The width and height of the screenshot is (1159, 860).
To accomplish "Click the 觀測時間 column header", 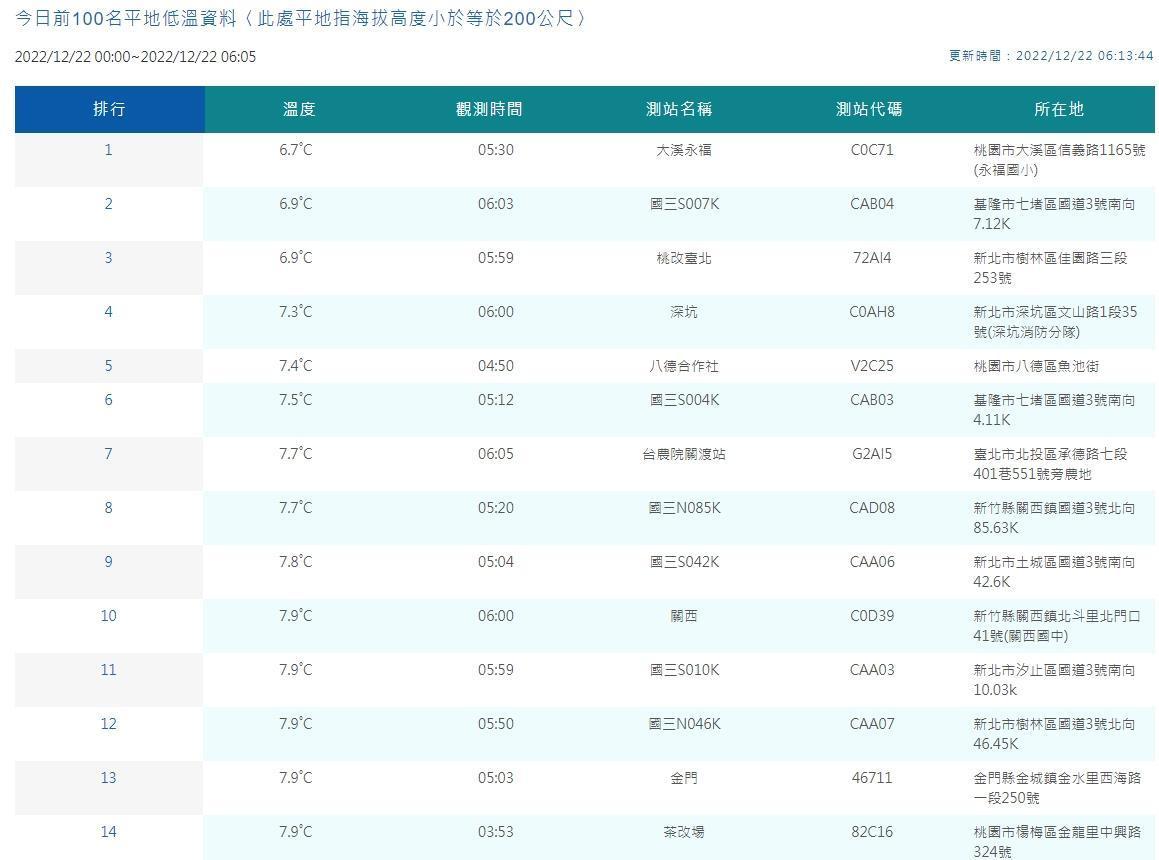I will pos(489,109).
